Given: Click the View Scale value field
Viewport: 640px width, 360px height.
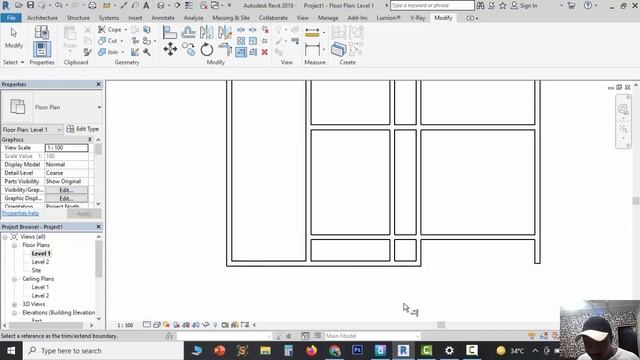Looking at the screenshot, I should pos(67,147).
